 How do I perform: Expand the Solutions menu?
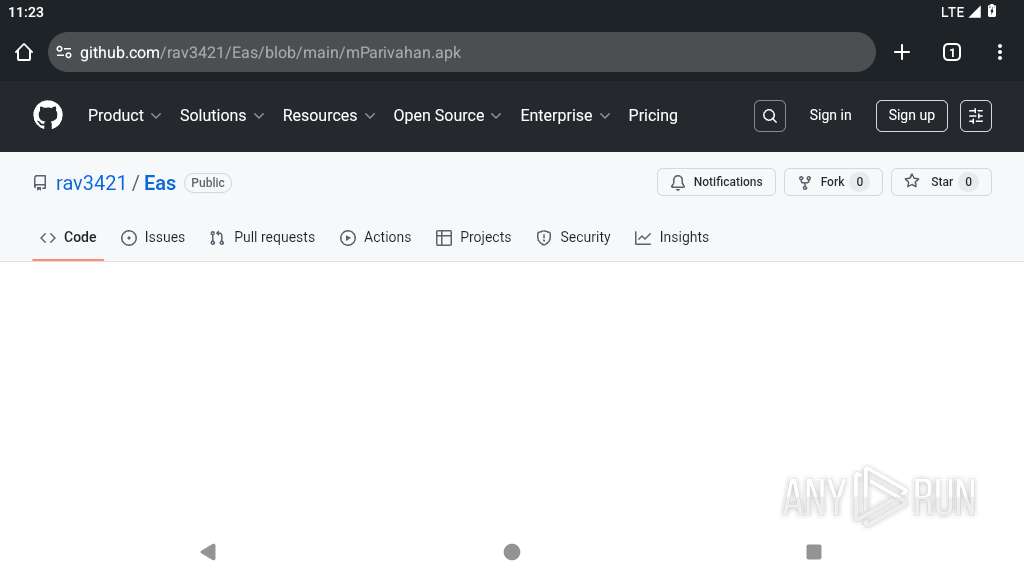[x=221, y=116]
